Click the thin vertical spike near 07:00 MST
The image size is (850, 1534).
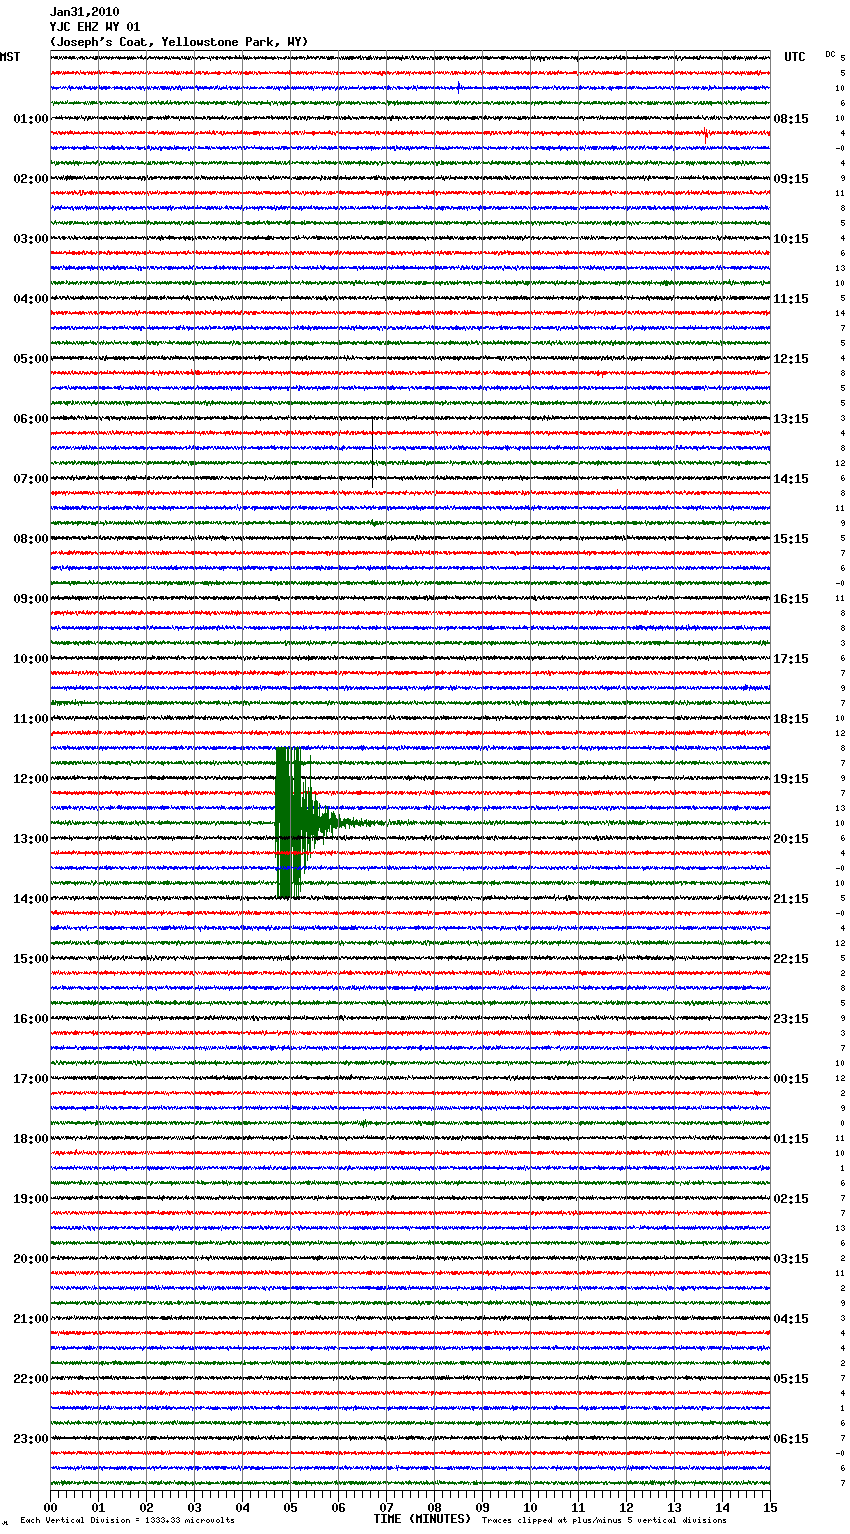(x=373, y=452)
